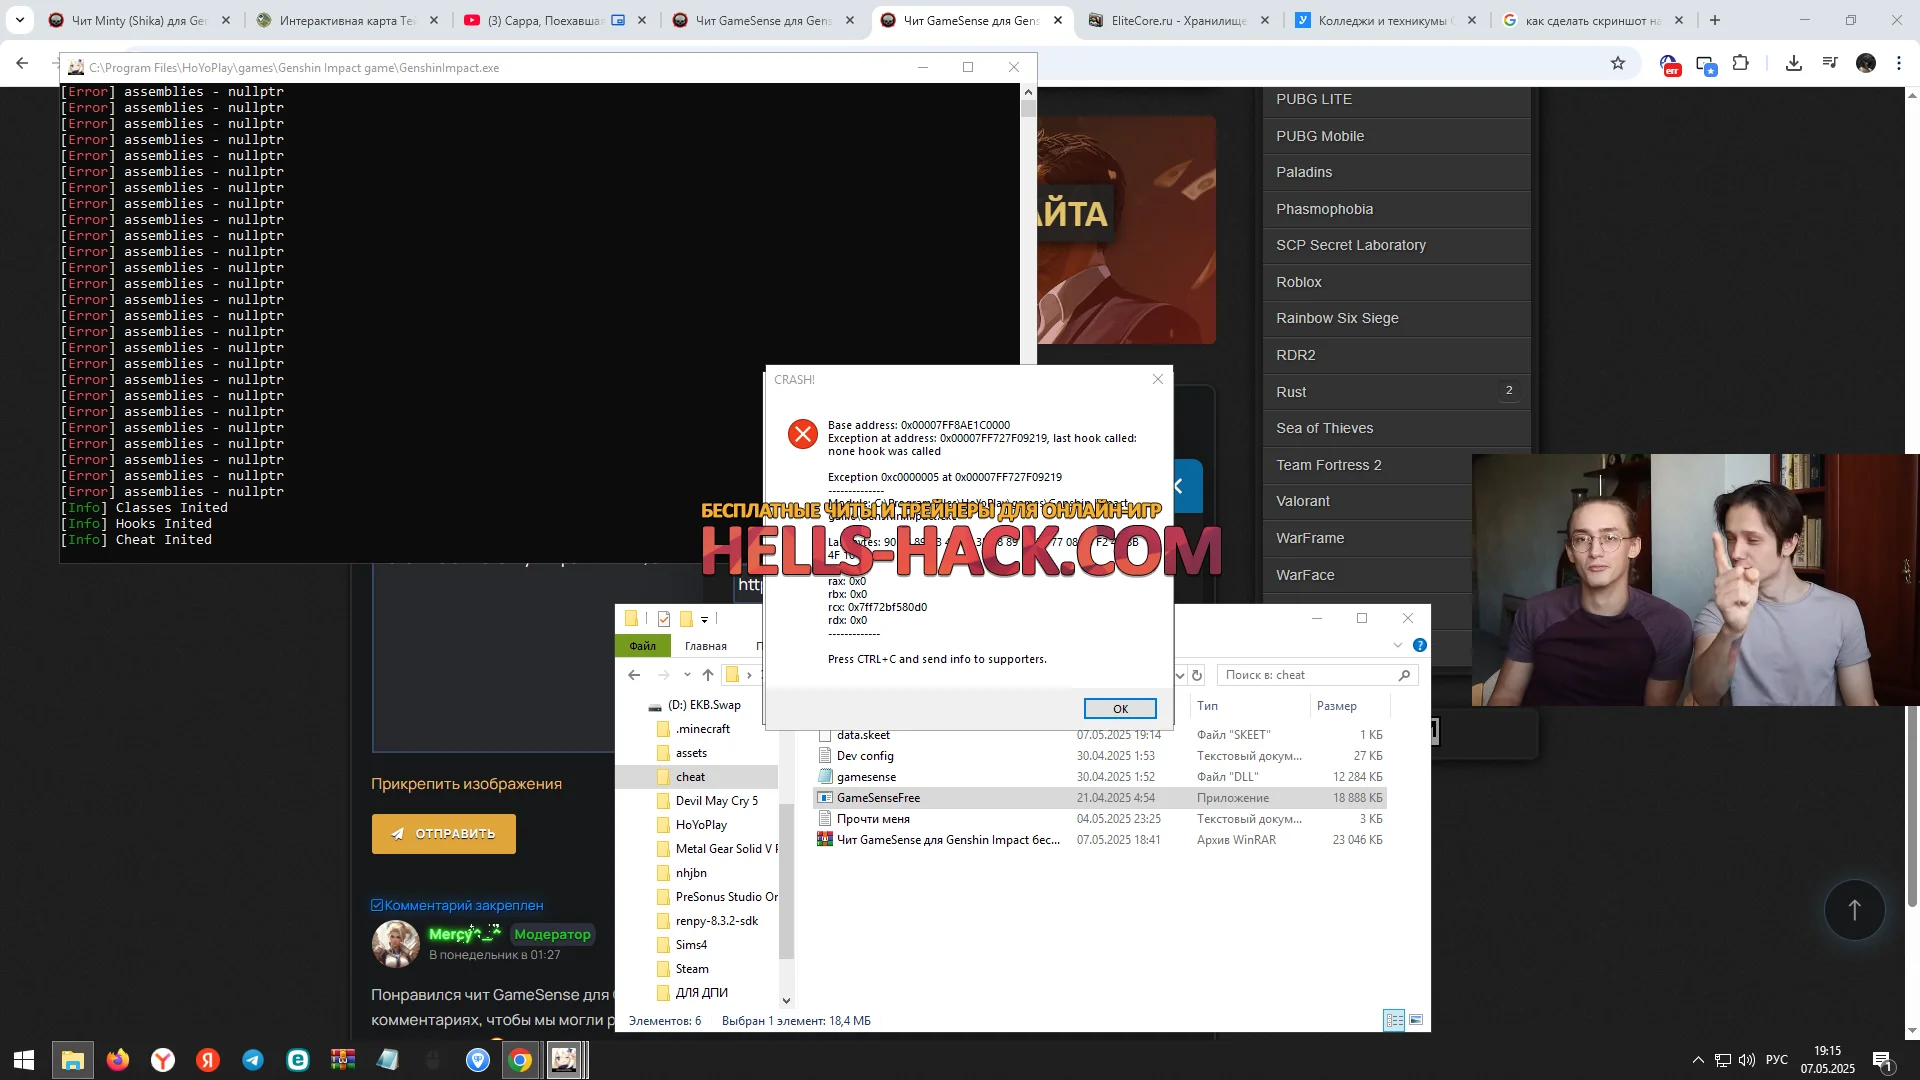Sort files by Размер column

point(1348,706)
